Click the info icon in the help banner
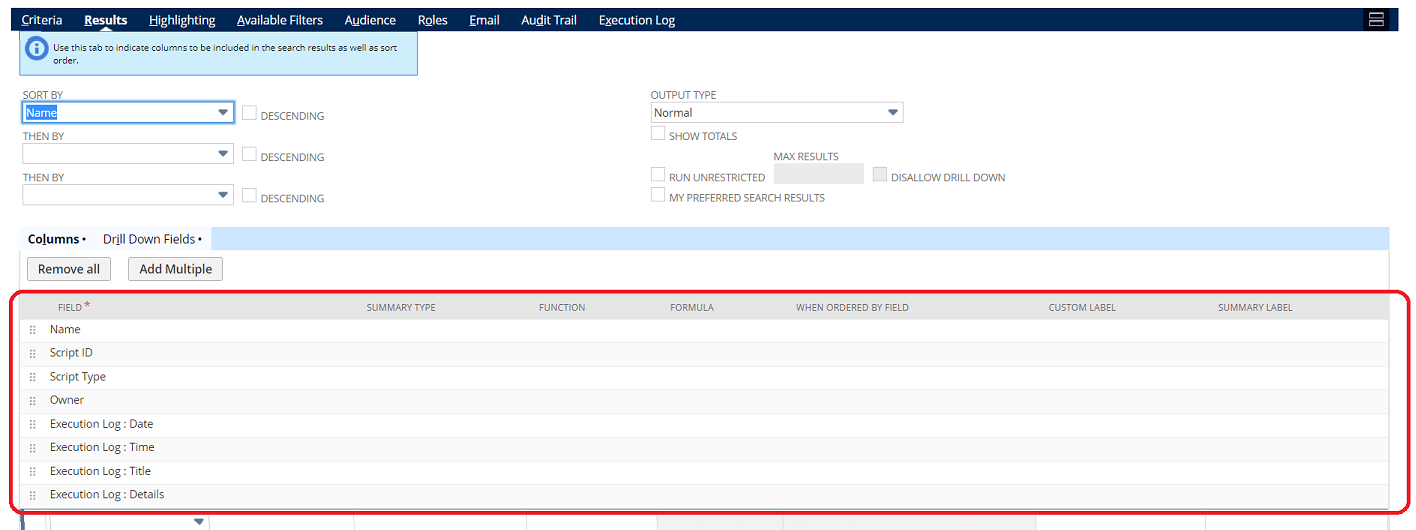Image resolution: width=1416 pixels, height=530 pixels. point(36,48)
